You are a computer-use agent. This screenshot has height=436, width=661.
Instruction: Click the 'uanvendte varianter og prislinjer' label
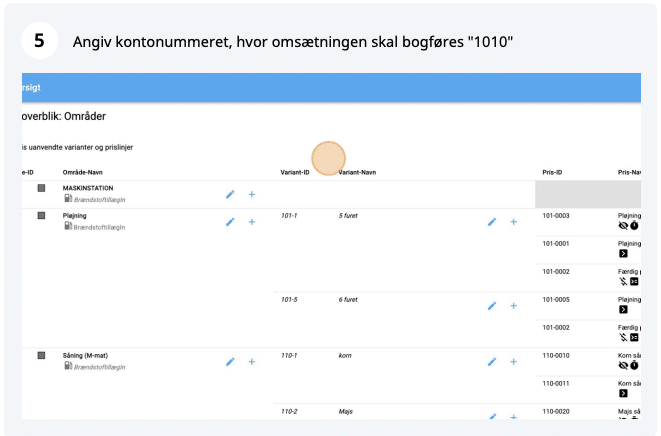click(x=81, y=148)
